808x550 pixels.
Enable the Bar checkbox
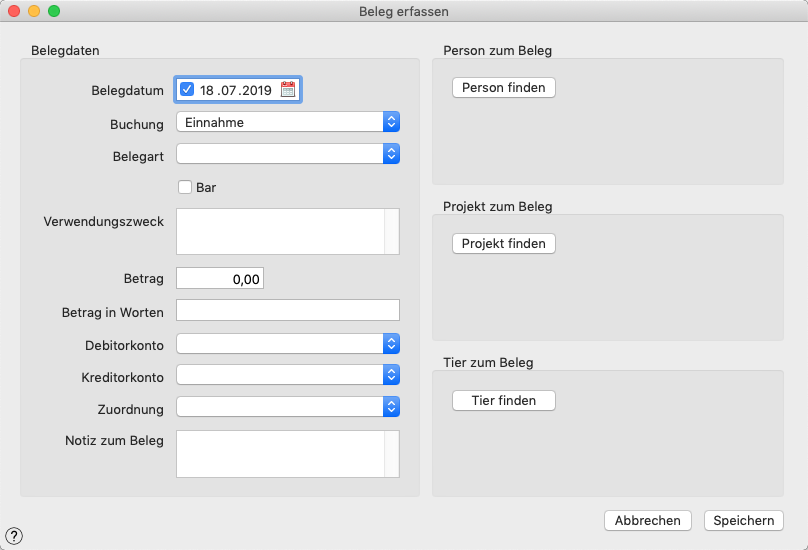tap(185, 187)
